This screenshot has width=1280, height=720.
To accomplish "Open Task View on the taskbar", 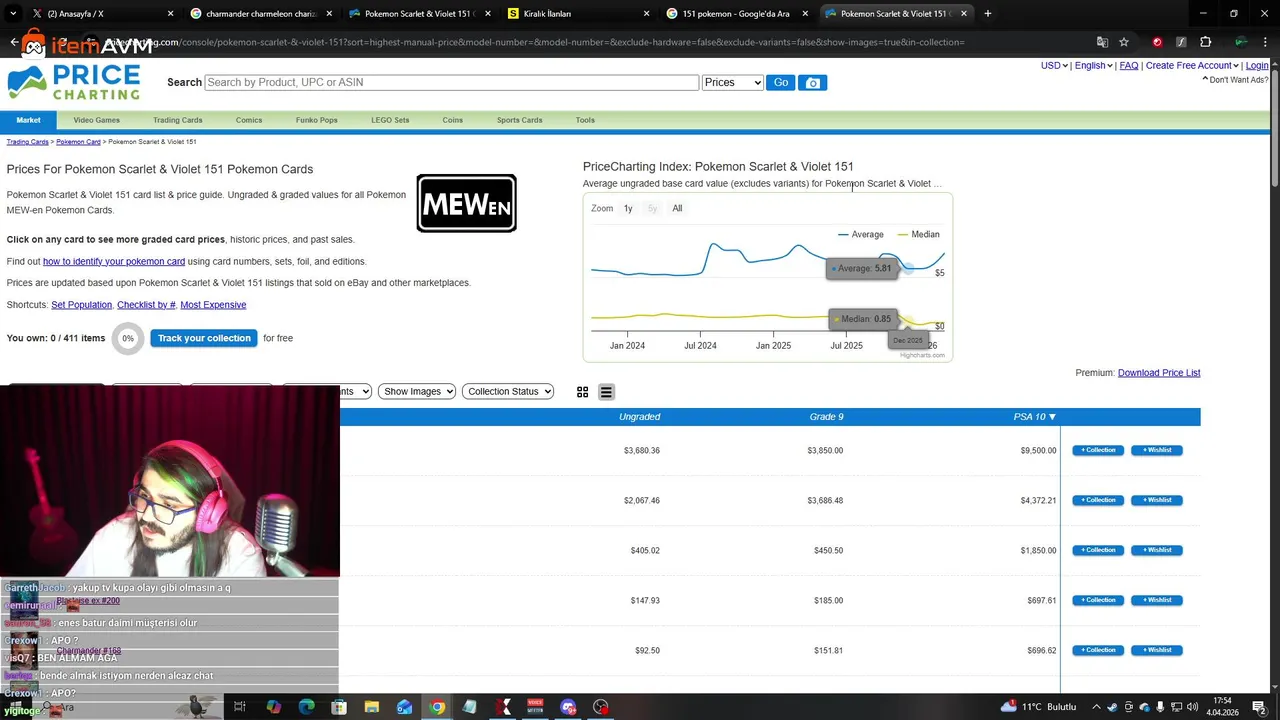I will [x=240, y=707].
